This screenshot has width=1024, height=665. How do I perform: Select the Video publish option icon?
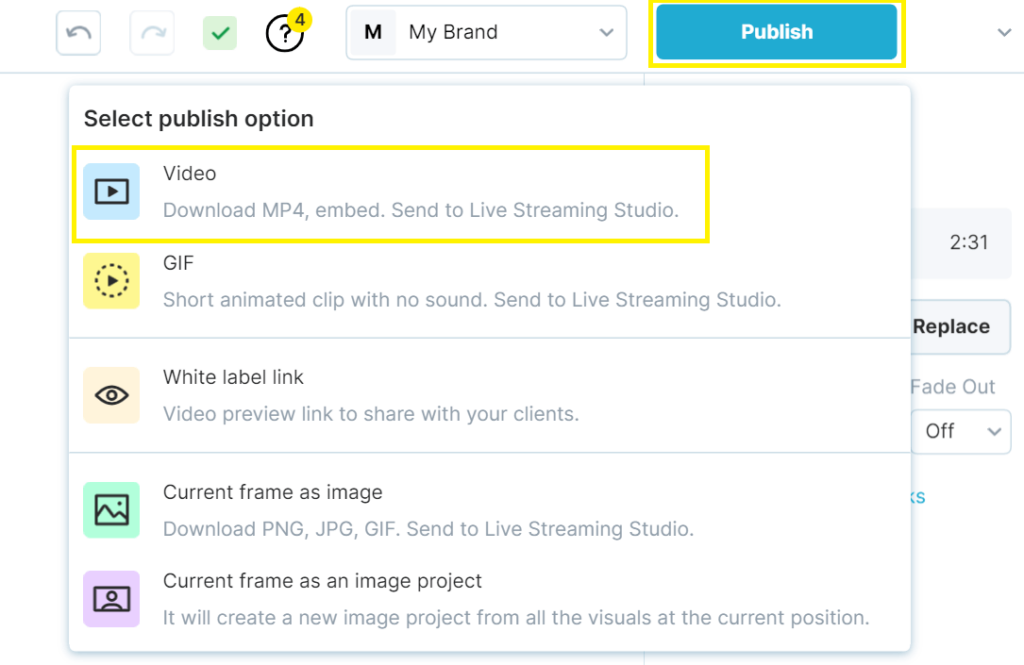(x=110, y=190)
